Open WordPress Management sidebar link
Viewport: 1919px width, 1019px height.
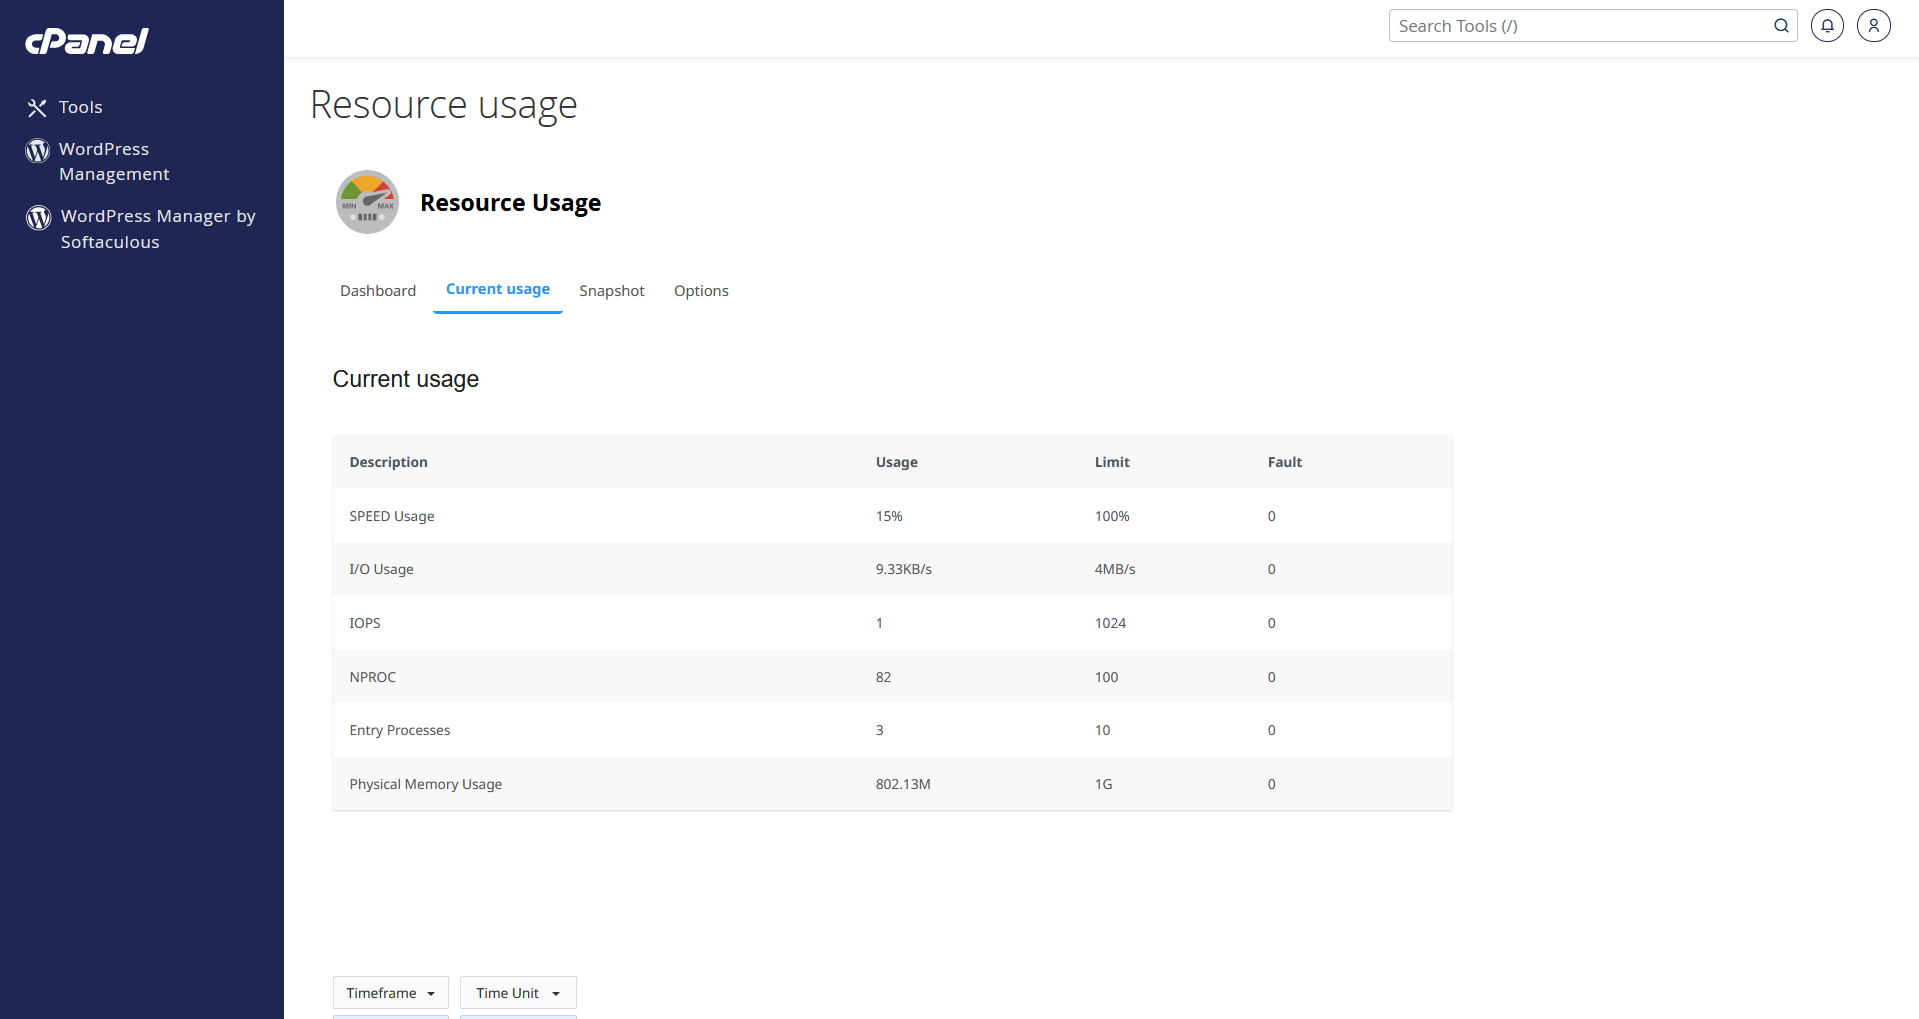click(114, 161)
